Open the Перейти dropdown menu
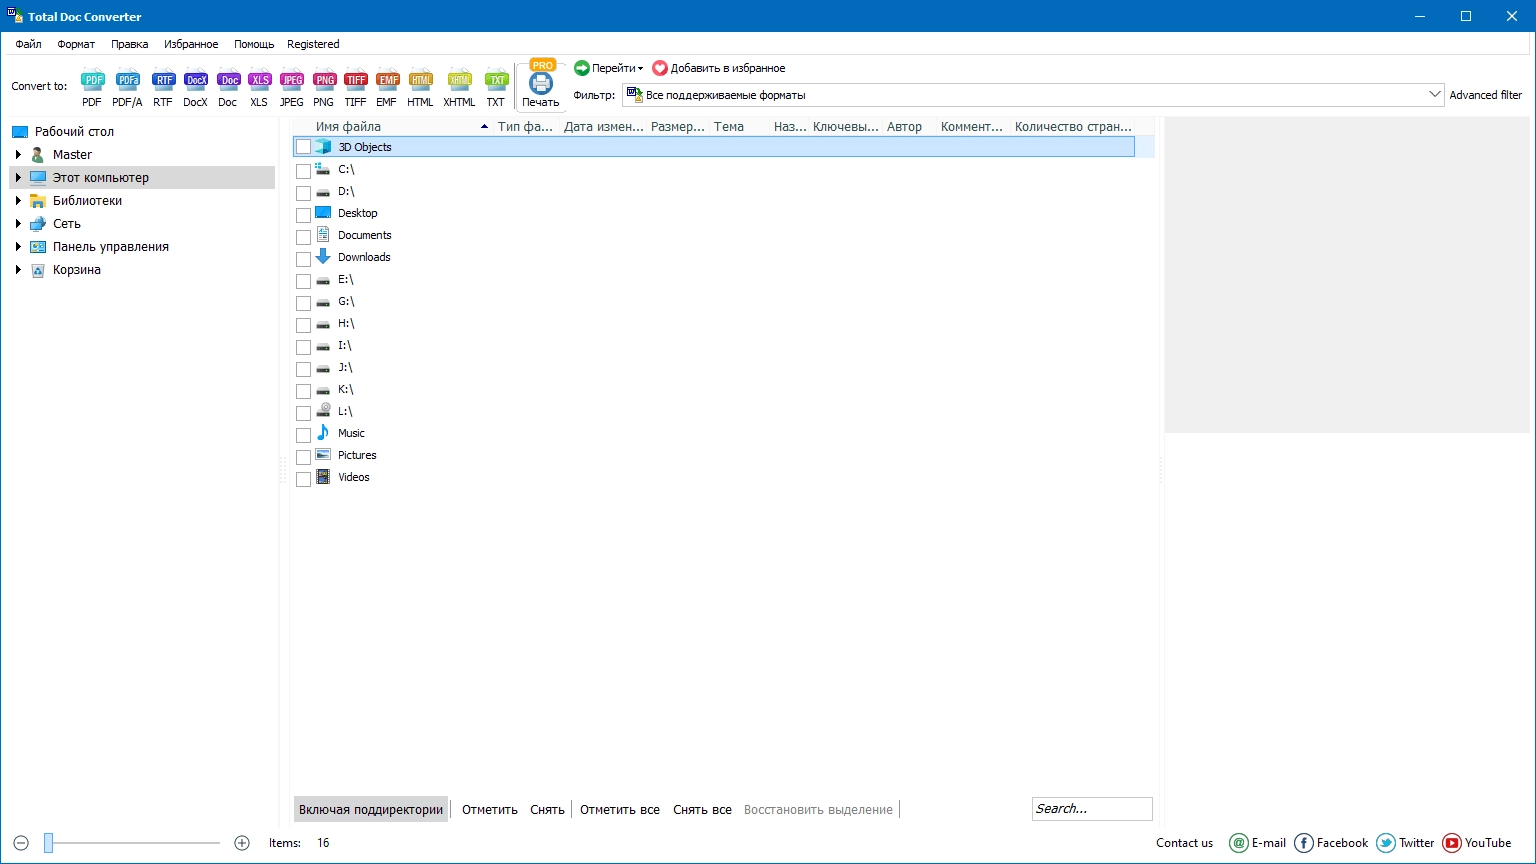Image resolution: width=1536 pixels, height=864 pixels. pyautogui.click(x=609, y=68)
